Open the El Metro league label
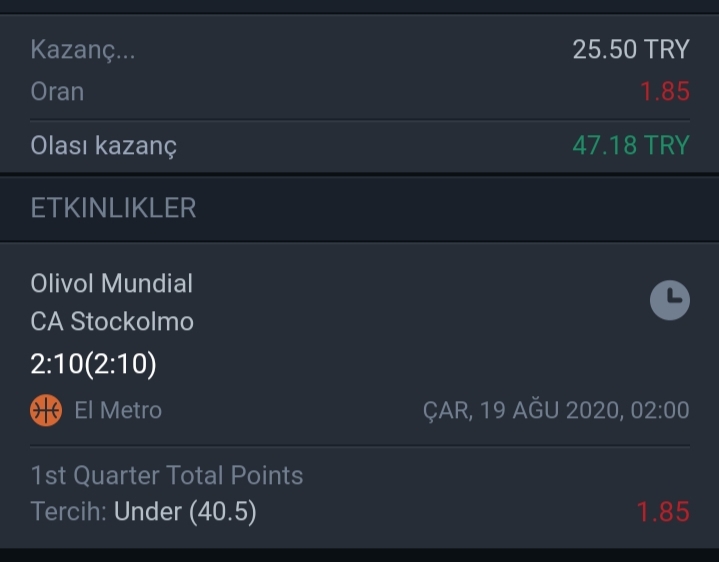The width and height of the screenshot is (719, 562). pos(118,410)
